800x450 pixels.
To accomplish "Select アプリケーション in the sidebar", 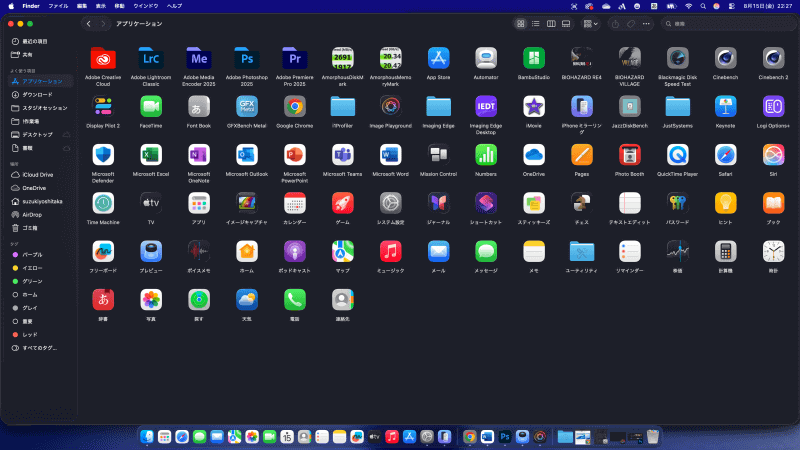I will coord(41,81).
